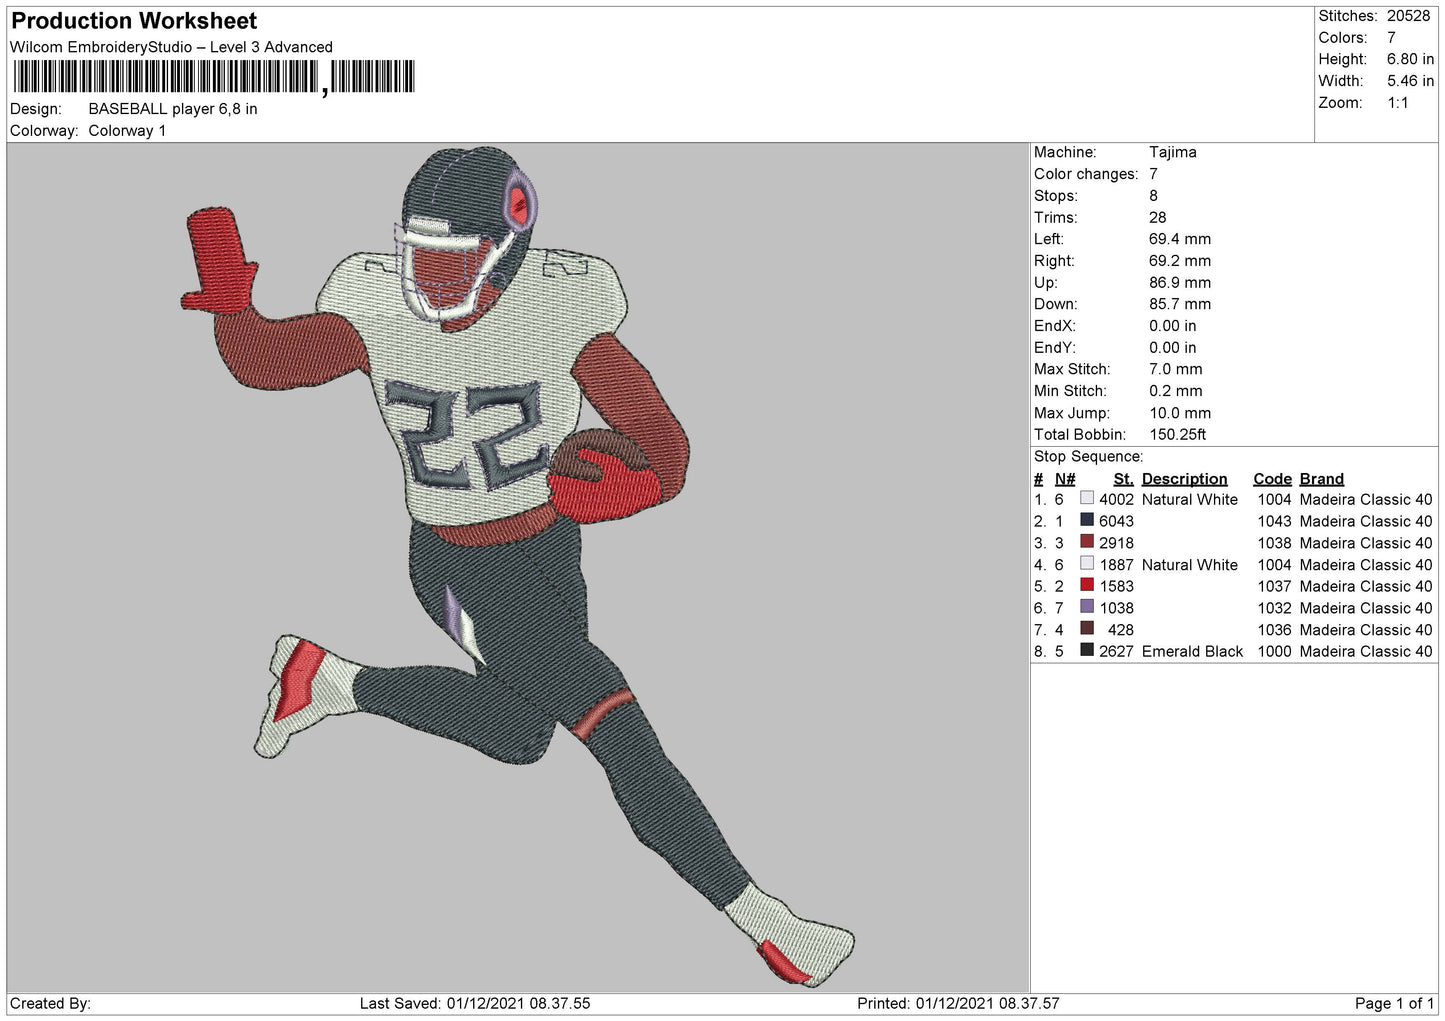Click the barcode under the software name
This screenshot has width=1445, height=1021.
(213, 77)
